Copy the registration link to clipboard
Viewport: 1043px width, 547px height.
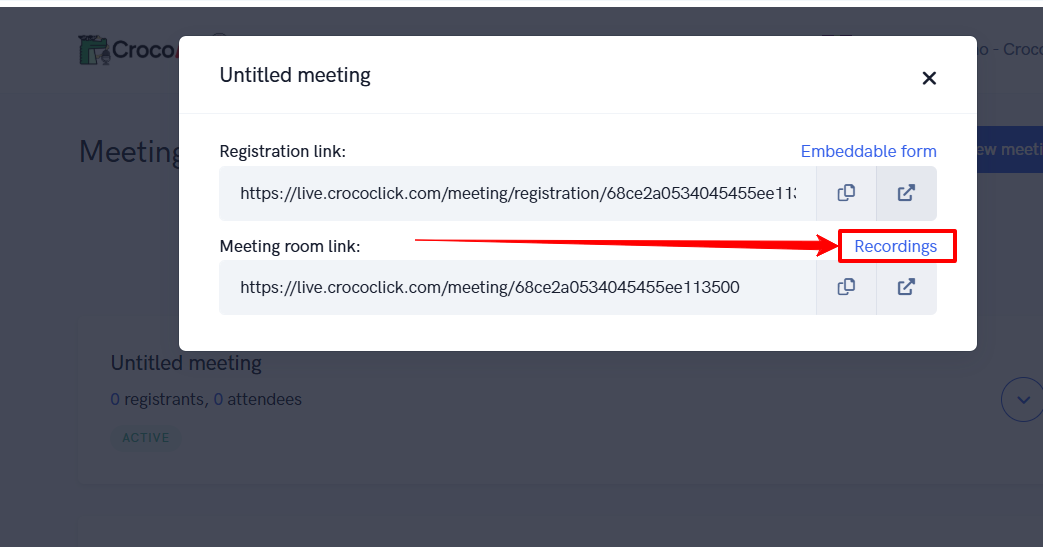[x=846, y=193]
